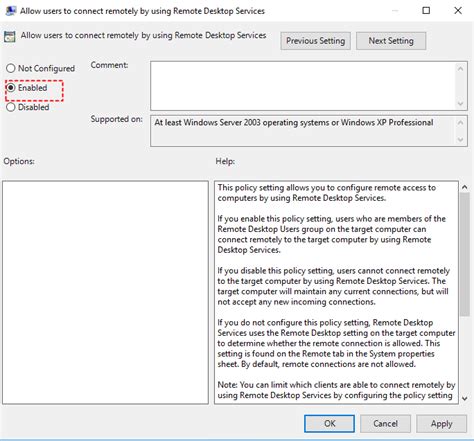Click the Cancel button
The image size is (474, 441).
[x=385, y=424]
